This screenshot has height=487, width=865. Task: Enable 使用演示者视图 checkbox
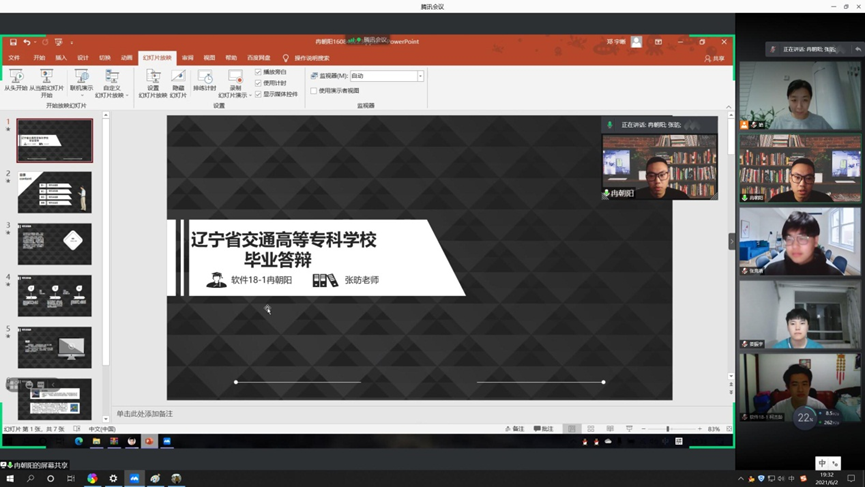(314, 91)
